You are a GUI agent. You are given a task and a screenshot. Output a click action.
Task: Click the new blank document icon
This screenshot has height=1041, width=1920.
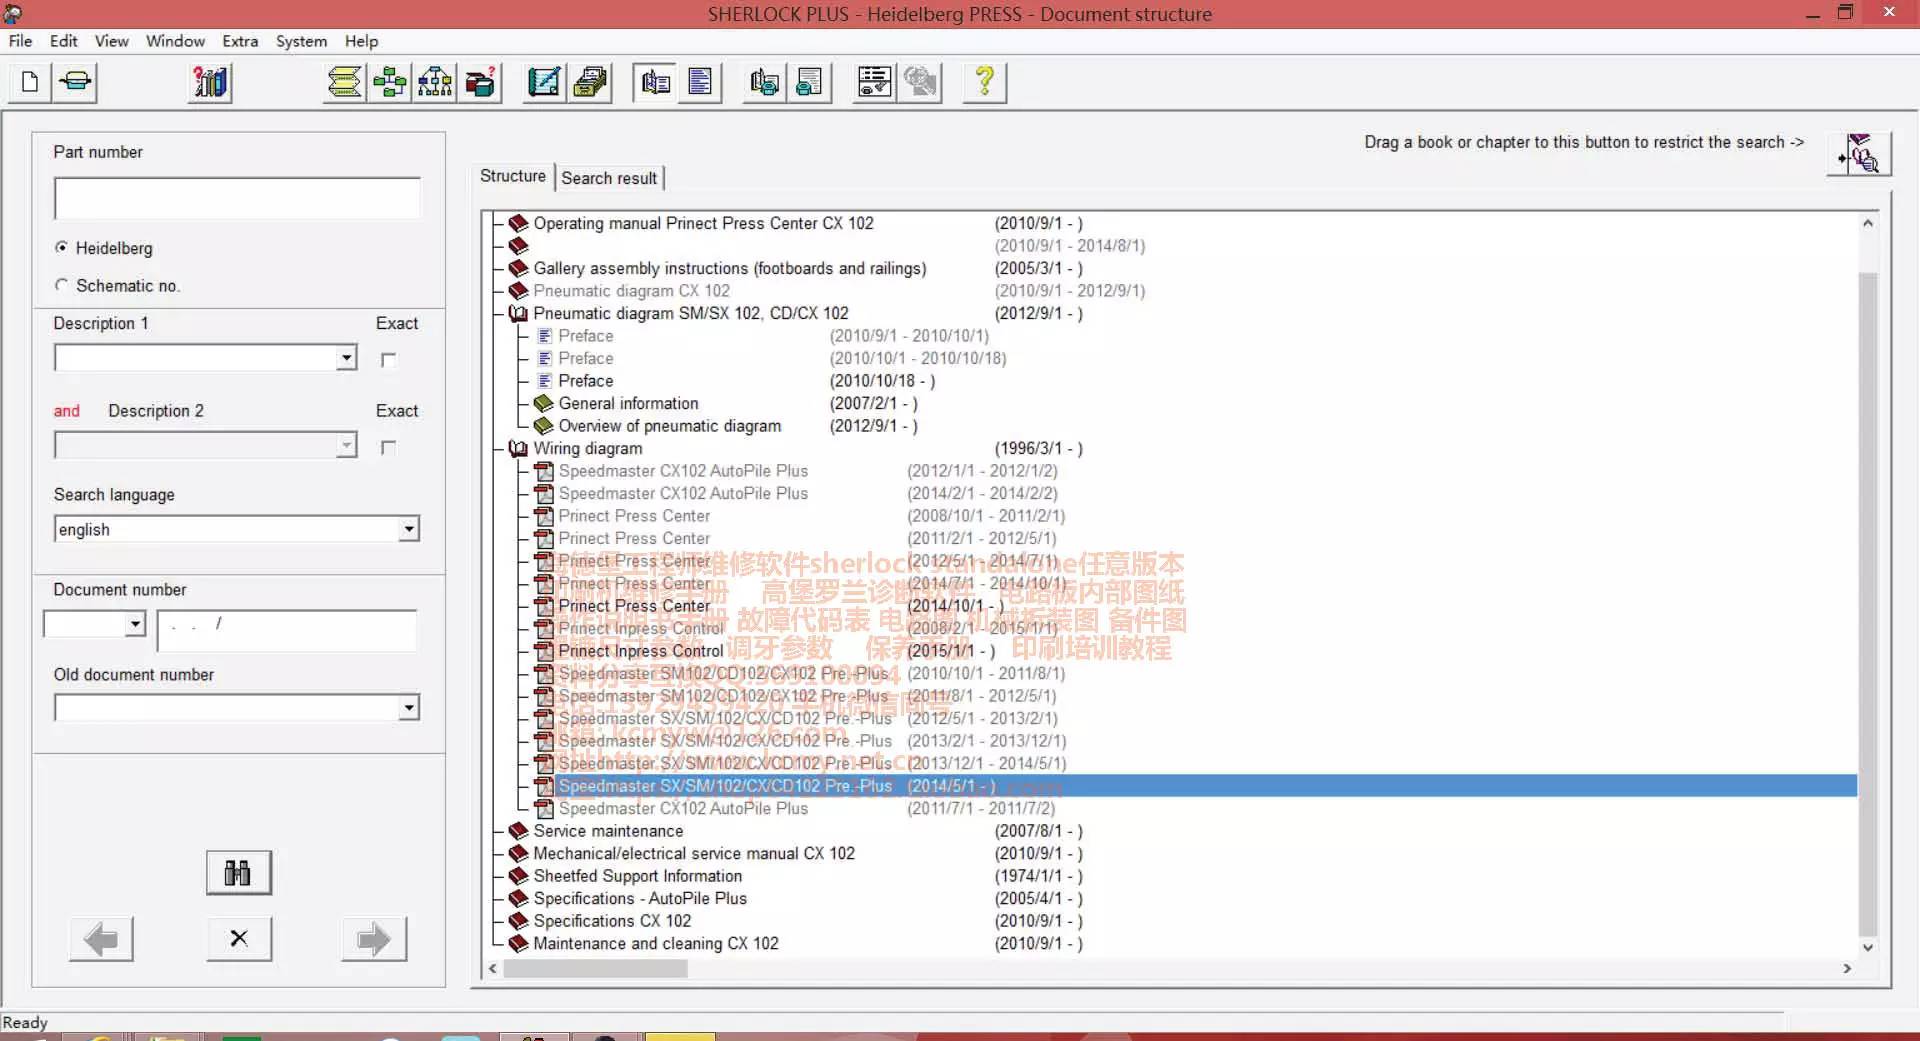(x=30, y=82)
